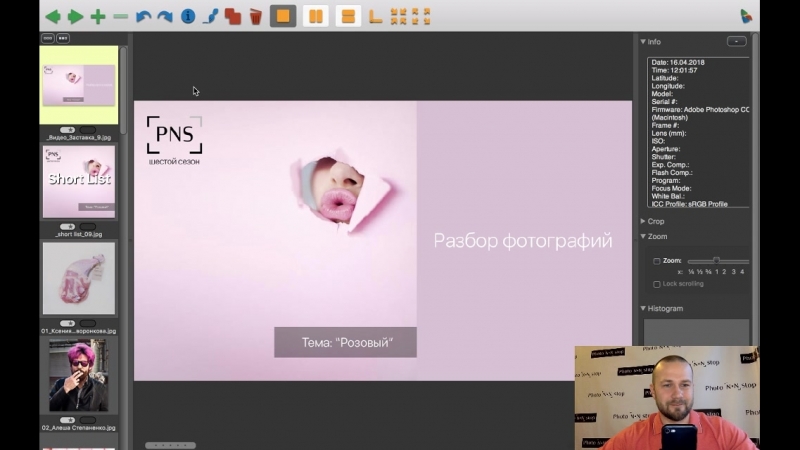Collapse the Info panel section
800x450 pixels.
(643, 42)
